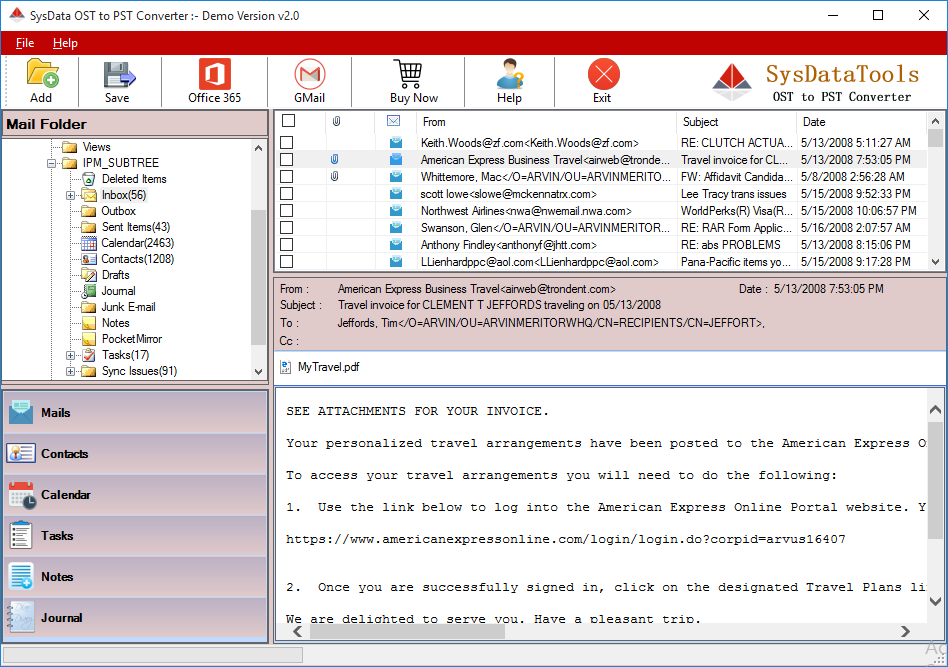The image size is (948, 667).
Task: Click the mail folder tree scrollbar thumb
Action: [259, 277]
